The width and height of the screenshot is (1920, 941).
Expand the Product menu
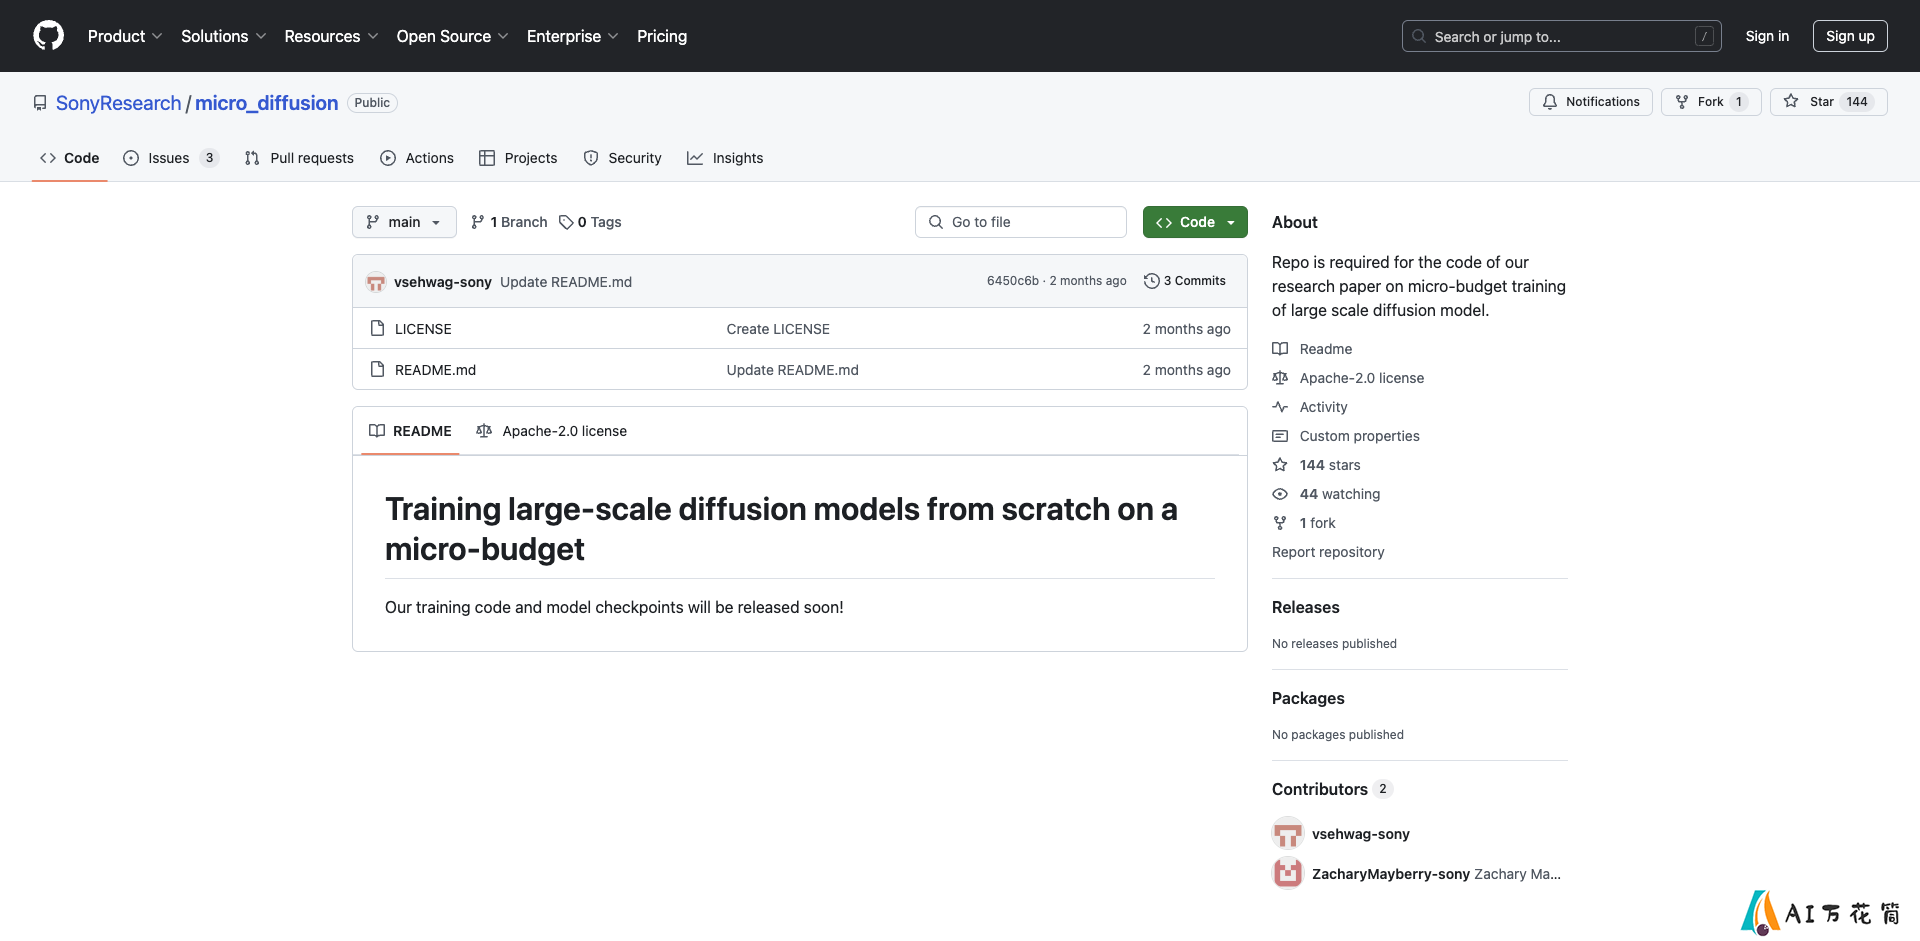tap(124, 36)
